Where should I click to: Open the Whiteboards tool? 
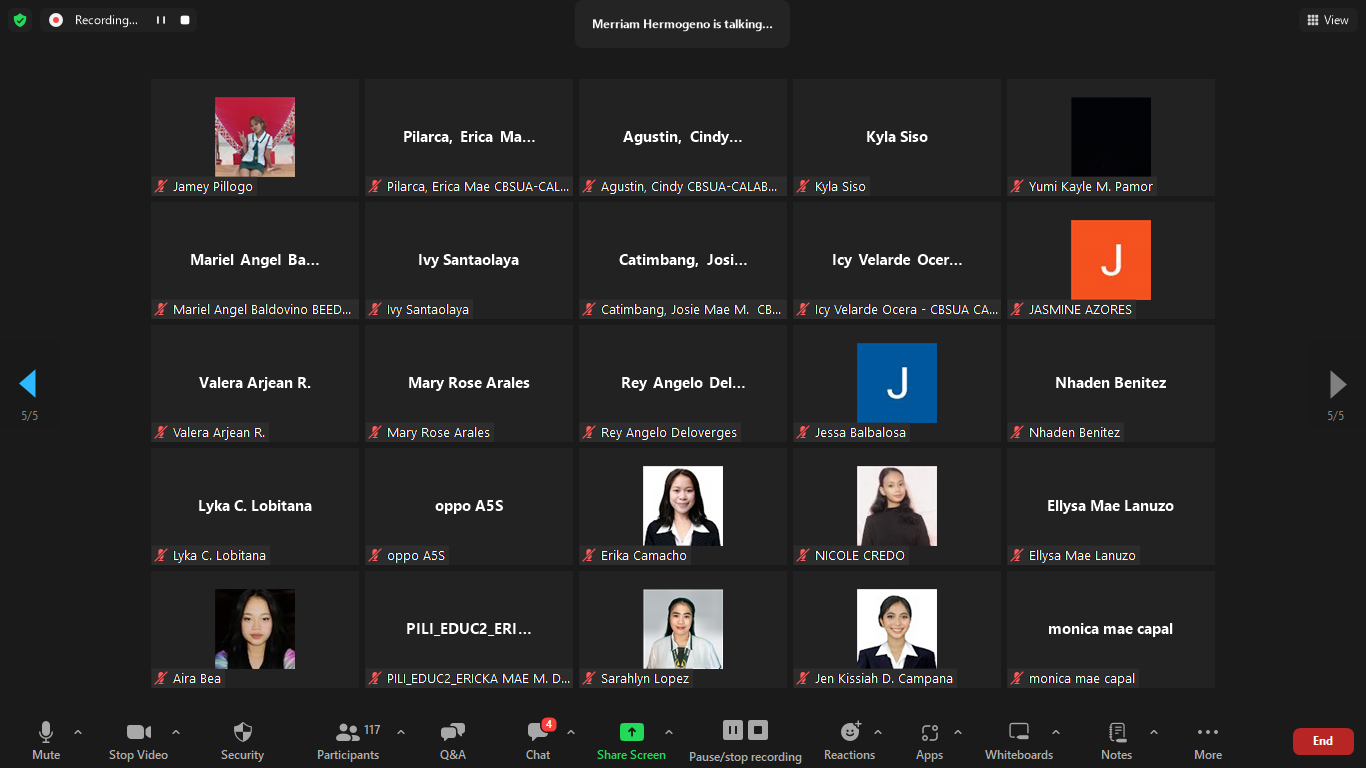1018,740
